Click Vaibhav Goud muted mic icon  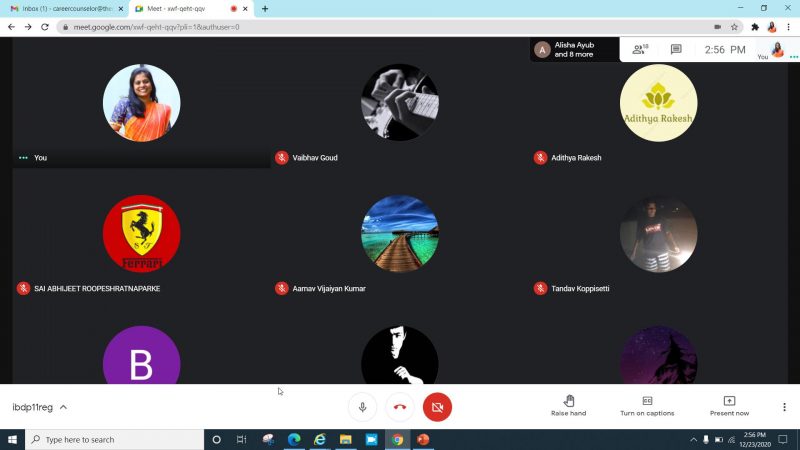click(x=282, y=158)
